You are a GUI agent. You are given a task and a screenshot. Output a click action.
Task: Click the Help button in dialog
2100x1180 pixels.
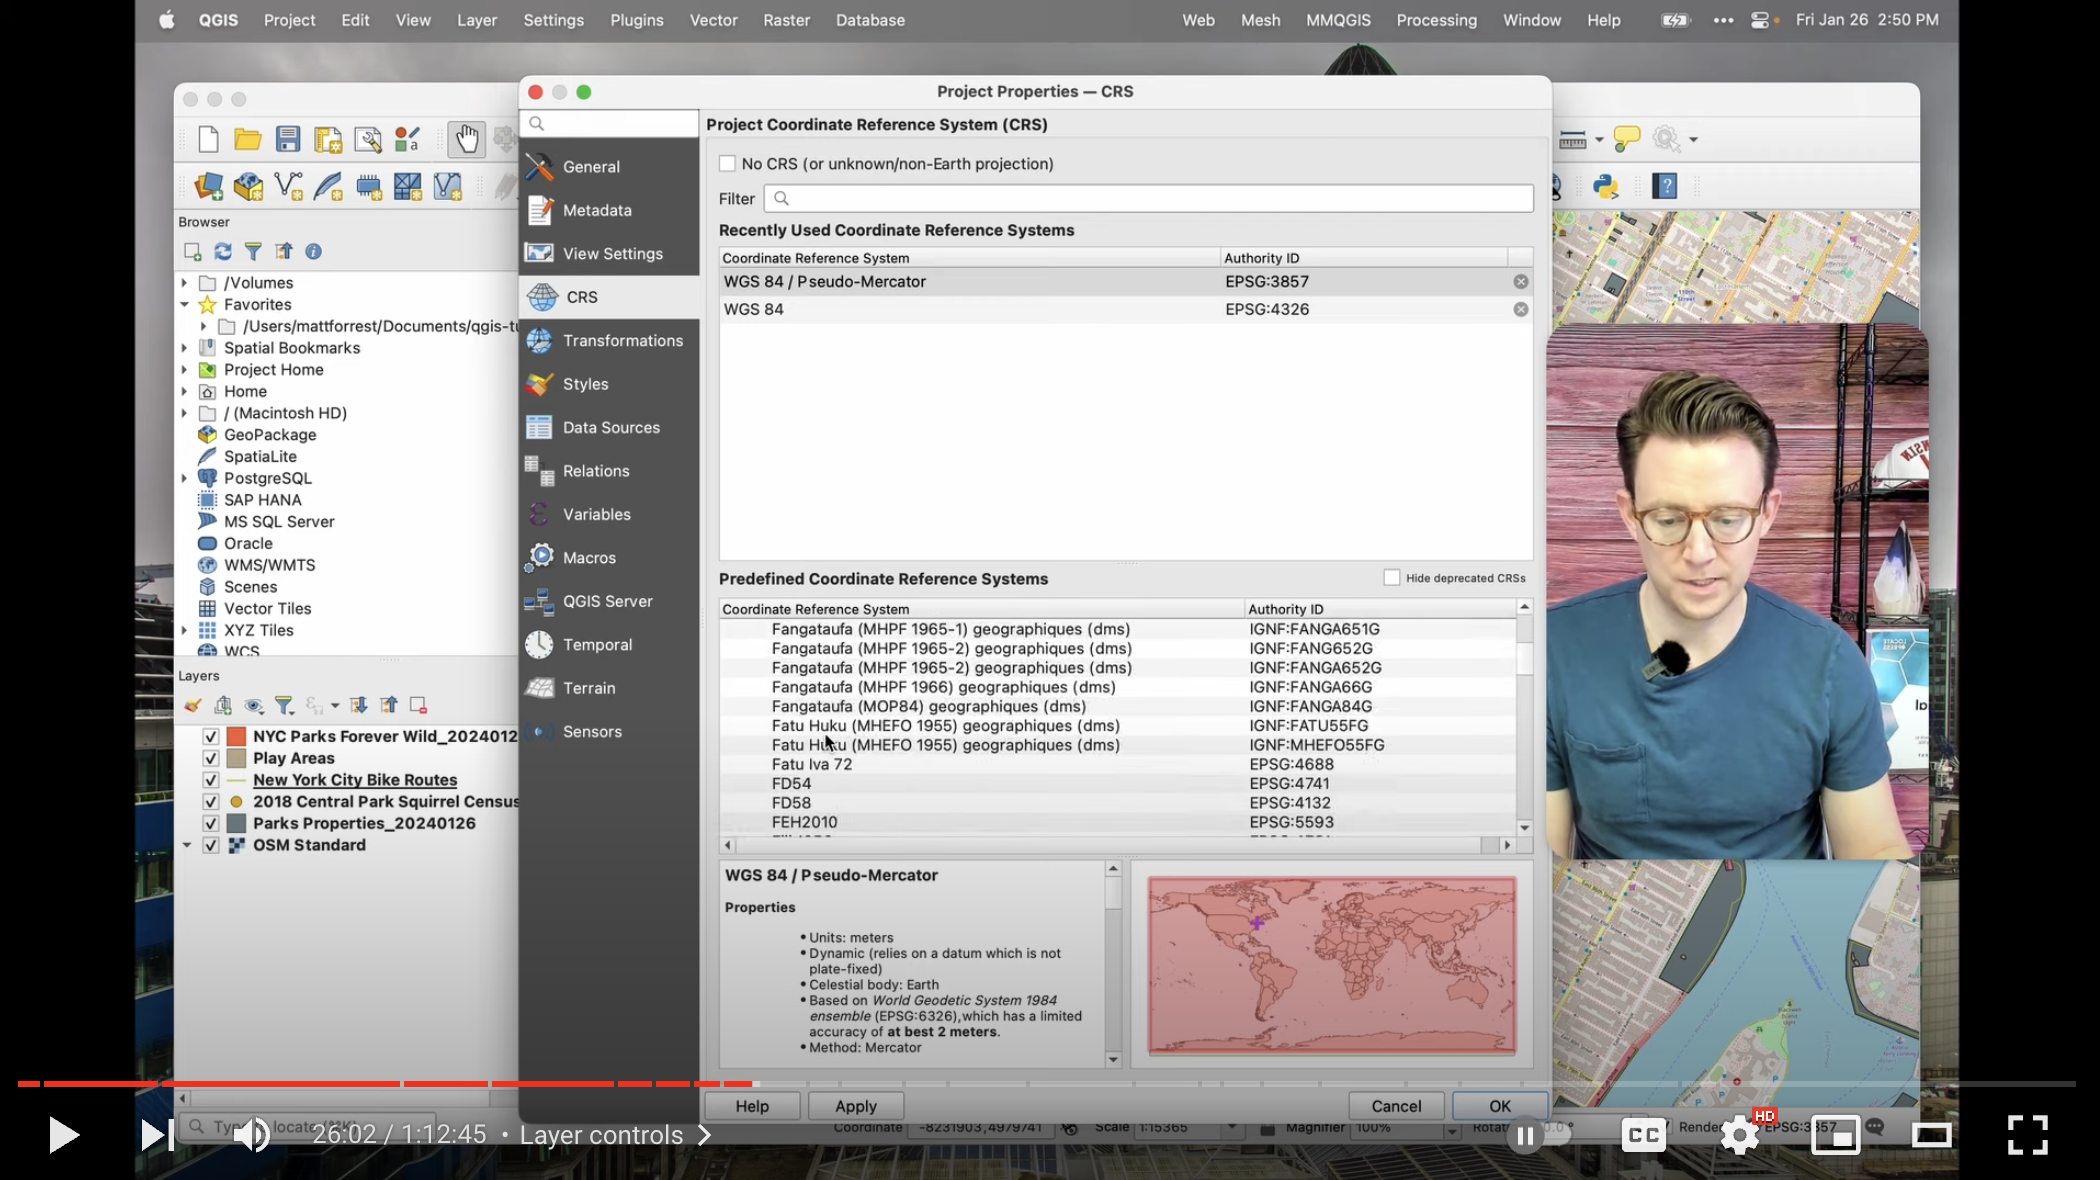pos(752,1106)
